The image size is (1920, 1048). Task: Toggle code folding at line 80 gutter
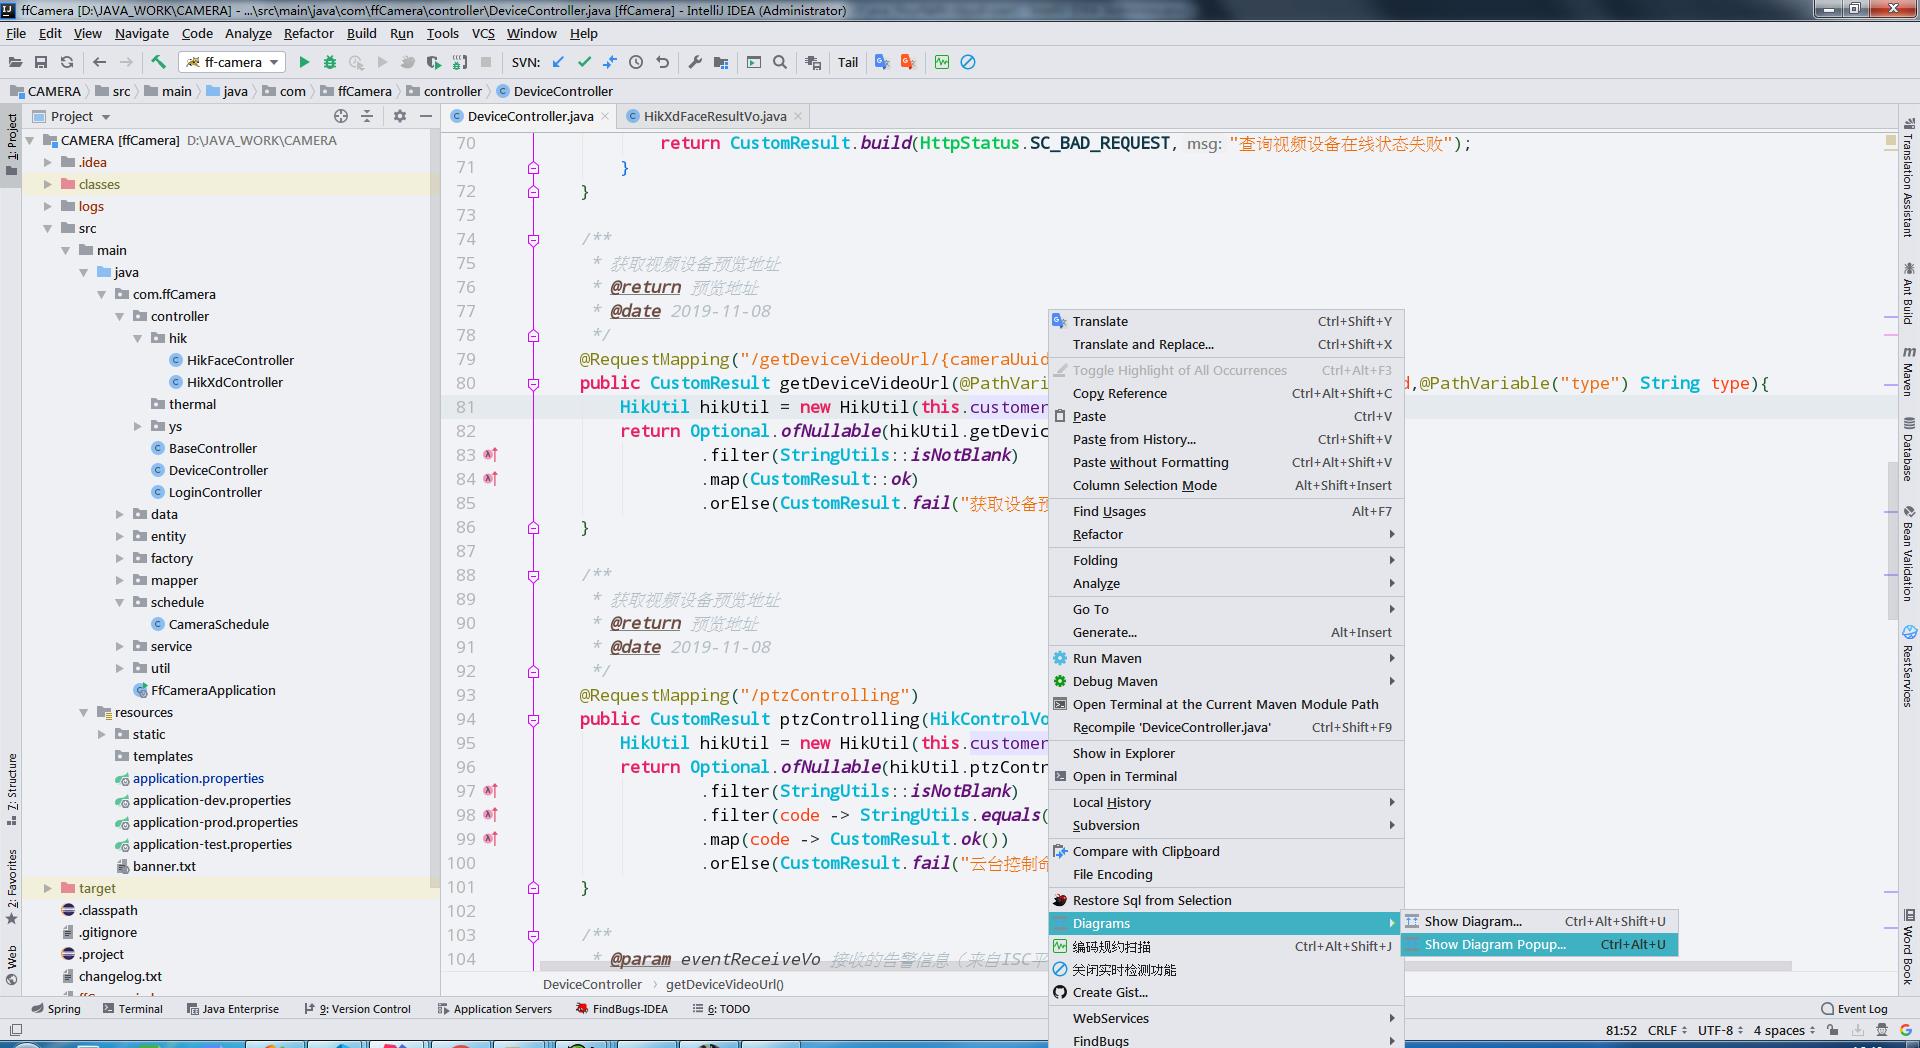(533, 383)
